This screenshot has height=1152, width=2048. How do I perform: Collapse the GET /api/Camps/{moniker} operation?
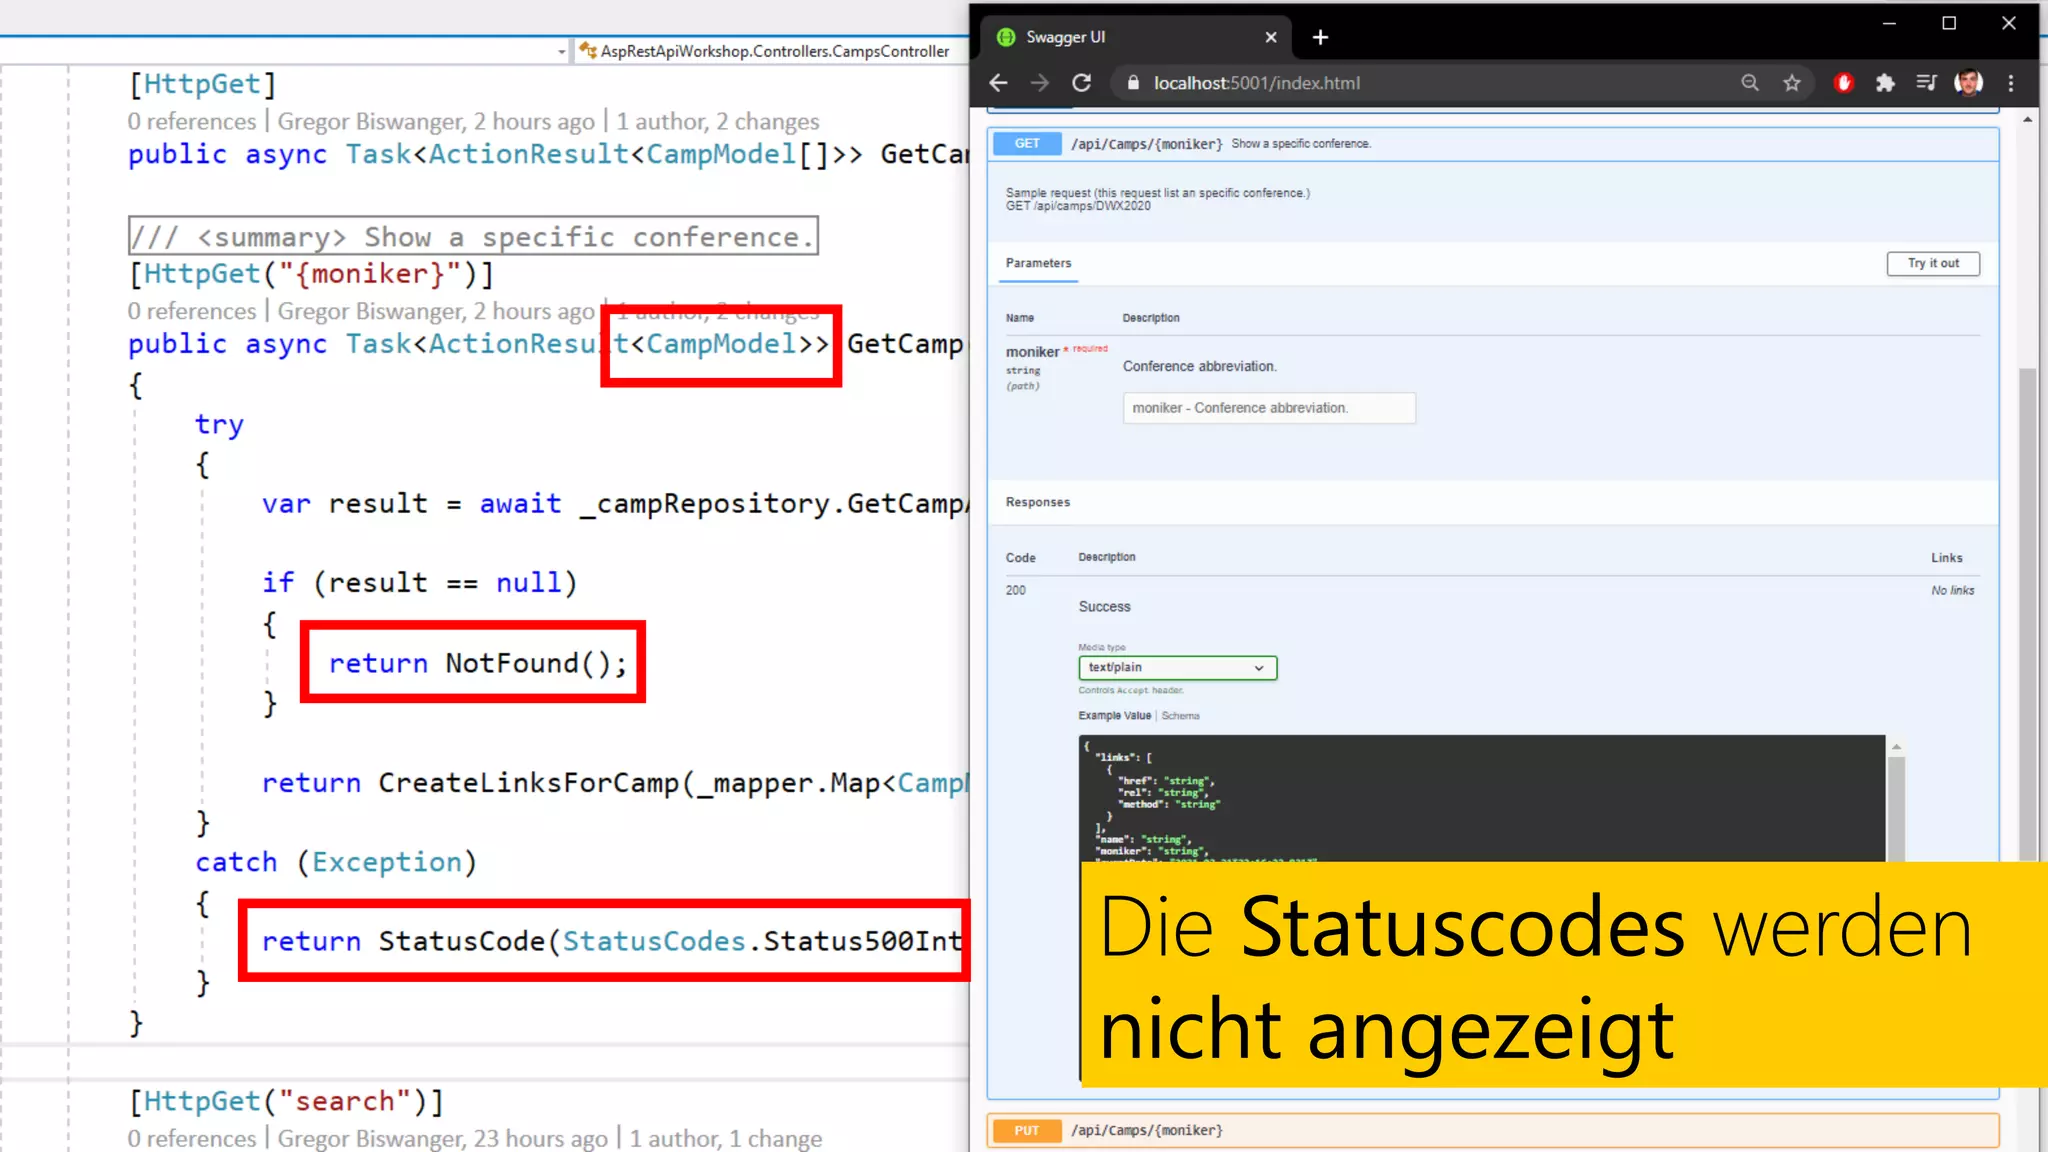point(1492,144)
